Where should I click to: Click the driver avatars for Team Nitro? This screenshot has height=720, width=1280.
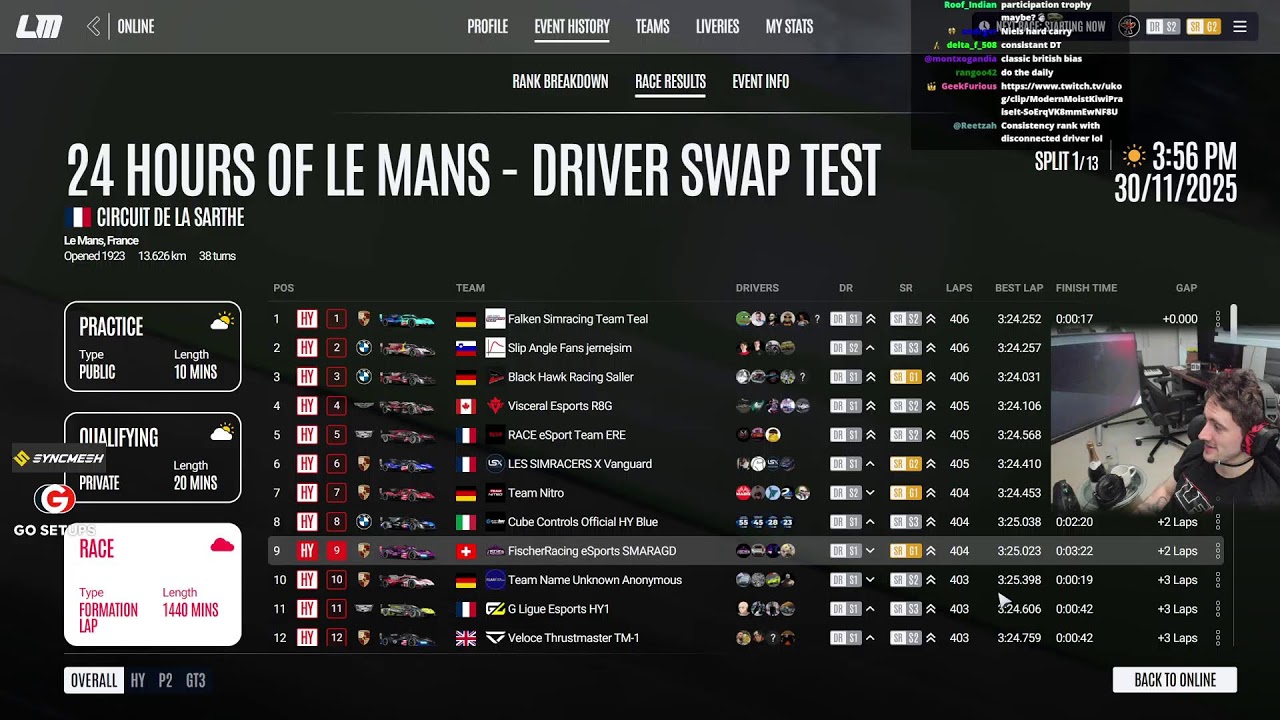click(x=773, y=493)
